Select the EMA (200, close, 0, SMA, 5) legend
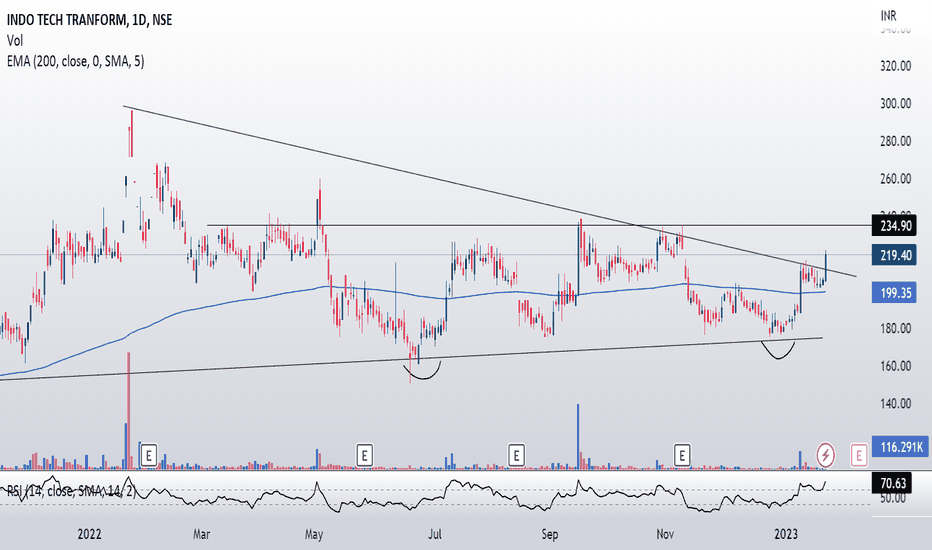 pos(75,61)
